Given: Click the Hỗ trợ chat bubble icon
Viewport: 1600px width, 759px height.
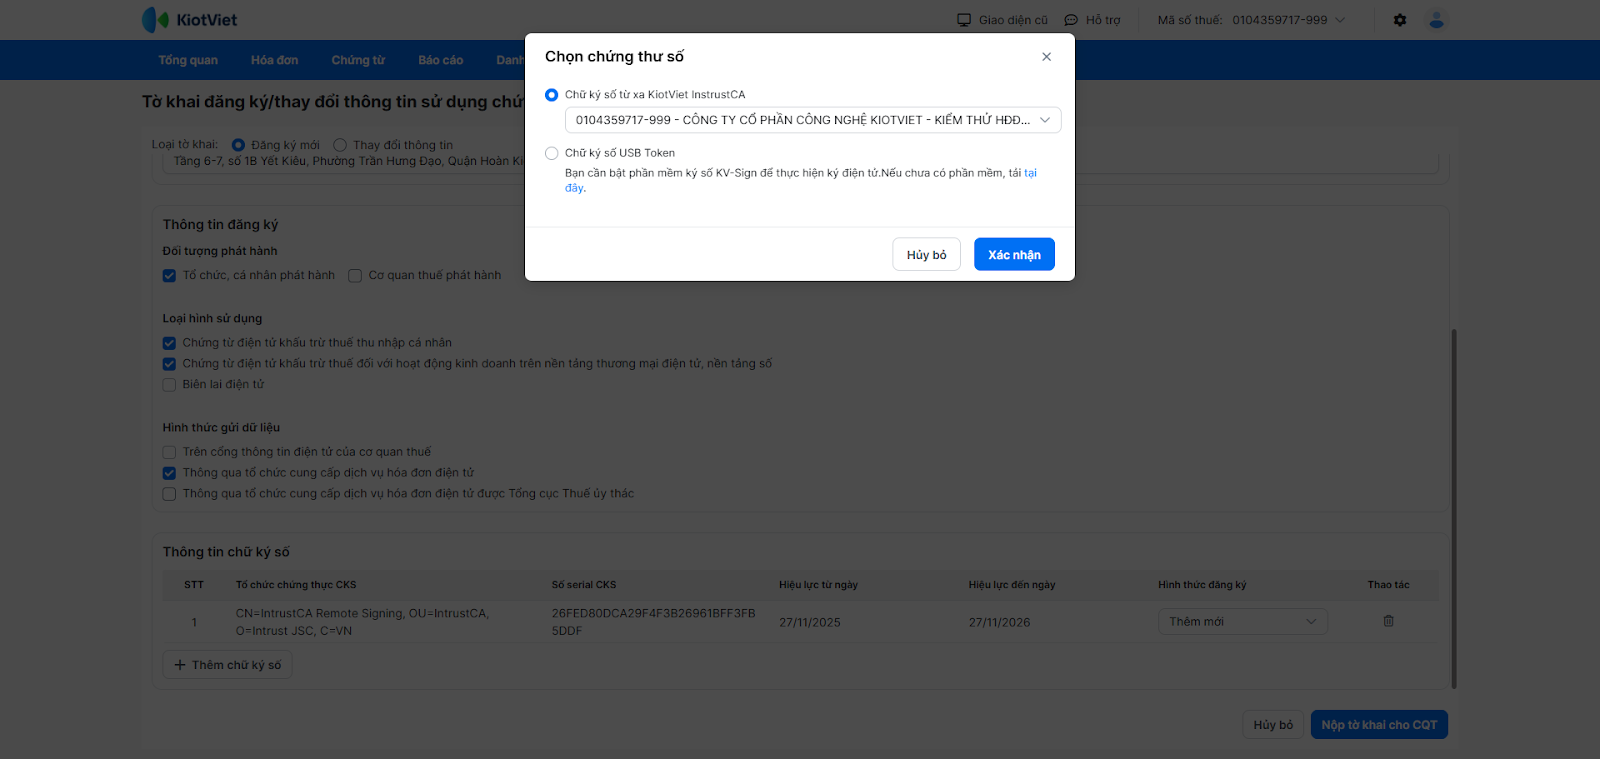Looking at the screenshot, I should coord(1071,20).
